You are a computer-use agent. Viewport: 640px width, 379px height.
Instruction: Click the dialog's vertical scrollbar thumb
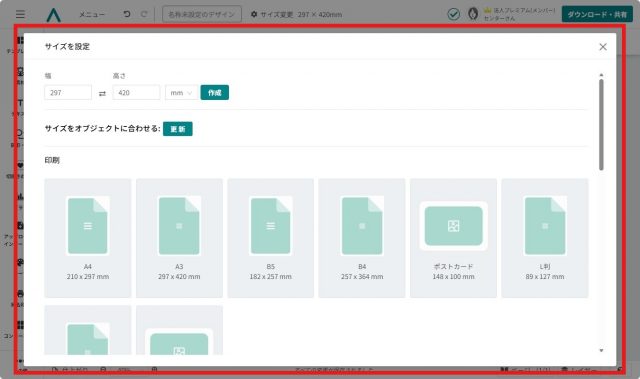pos(601,124)
